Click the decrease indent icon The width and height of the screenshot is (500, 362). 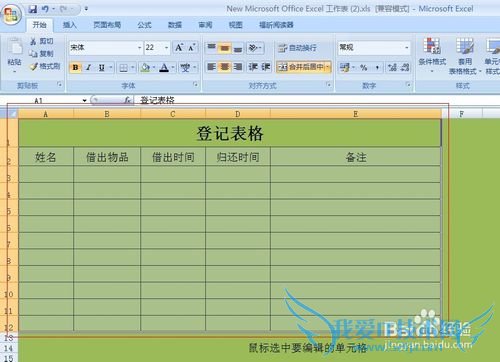pos(253,67)
